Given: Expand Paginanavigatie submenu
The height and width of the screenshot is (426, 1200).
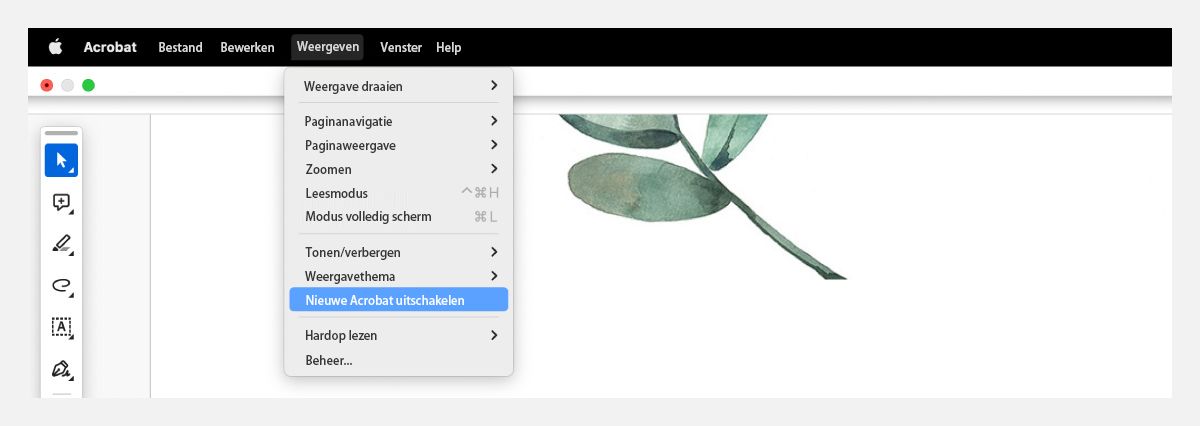Looking at the screenshot, I should tap(399, 121).
